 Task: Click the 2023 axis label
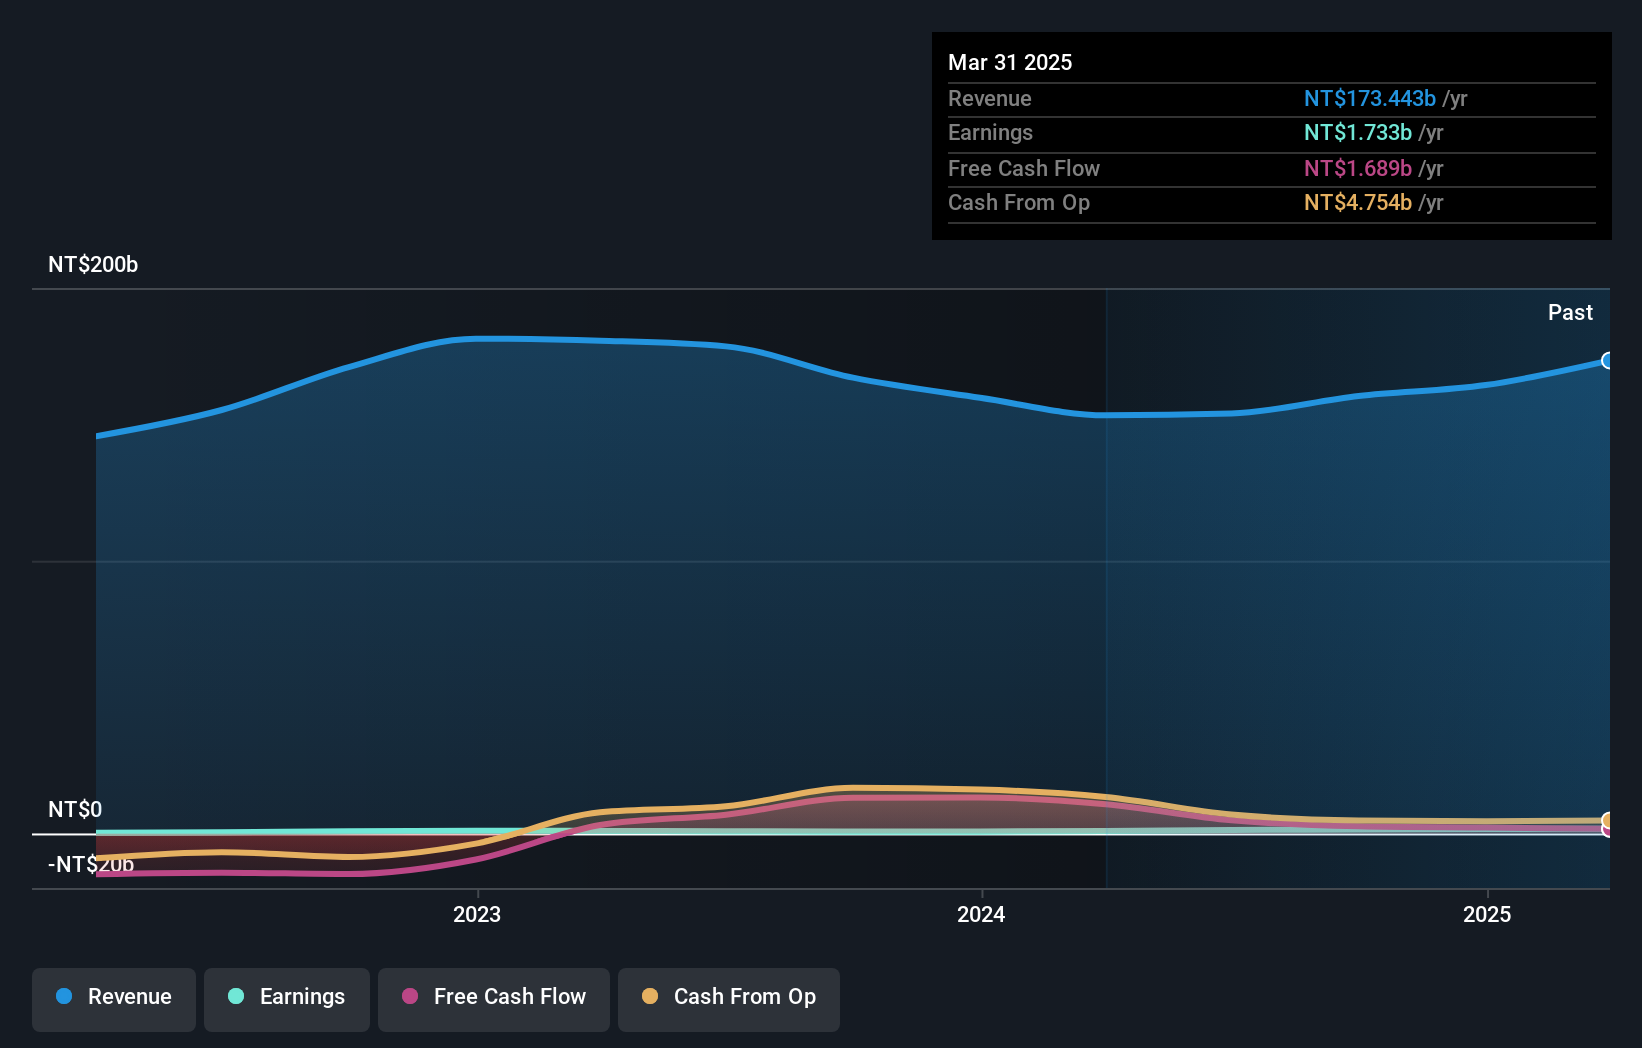tap(477, 914)
